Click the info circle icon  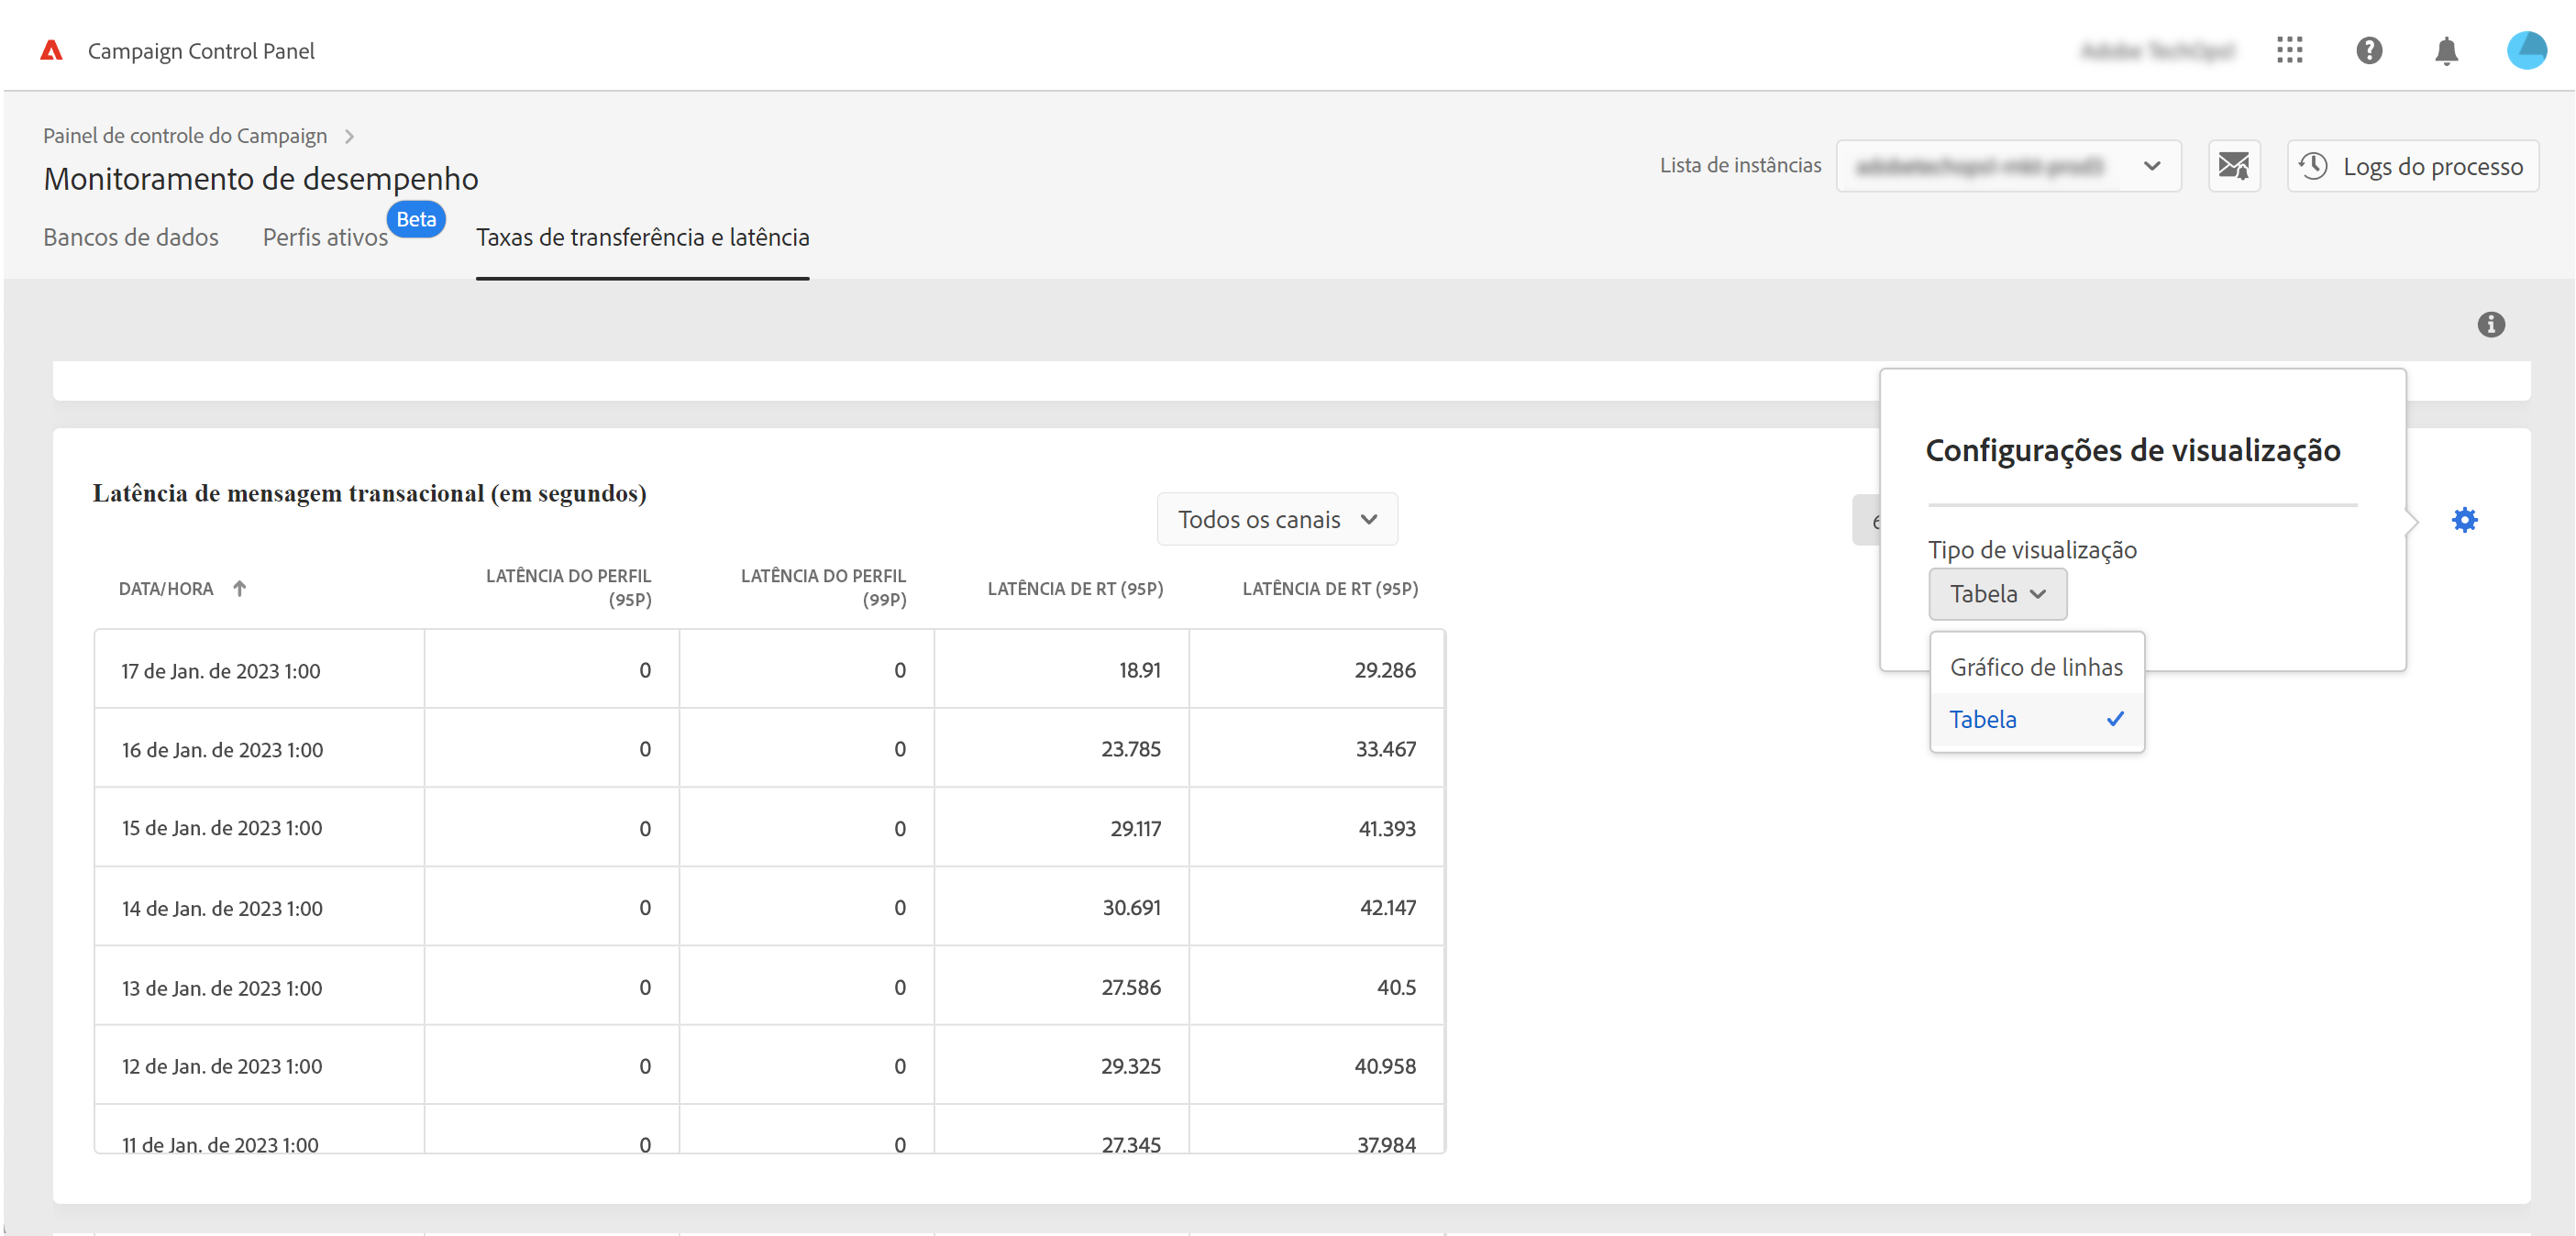2490,324
